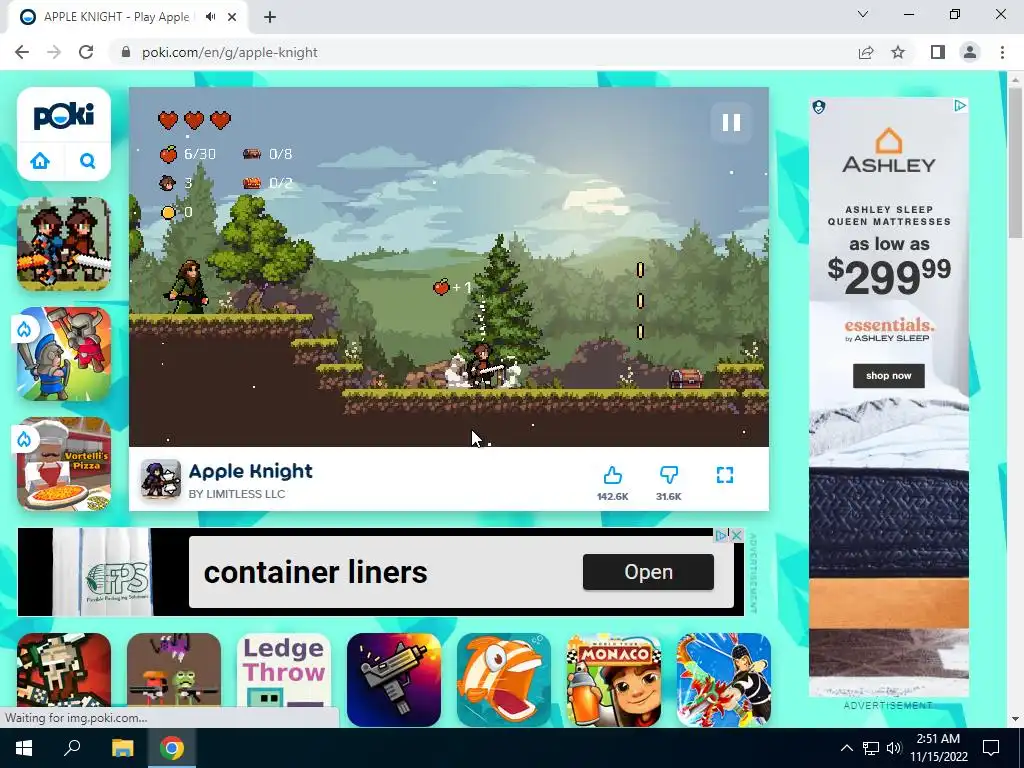
Task: Click Chrome icon in taskbar
Action: (172, 748)
